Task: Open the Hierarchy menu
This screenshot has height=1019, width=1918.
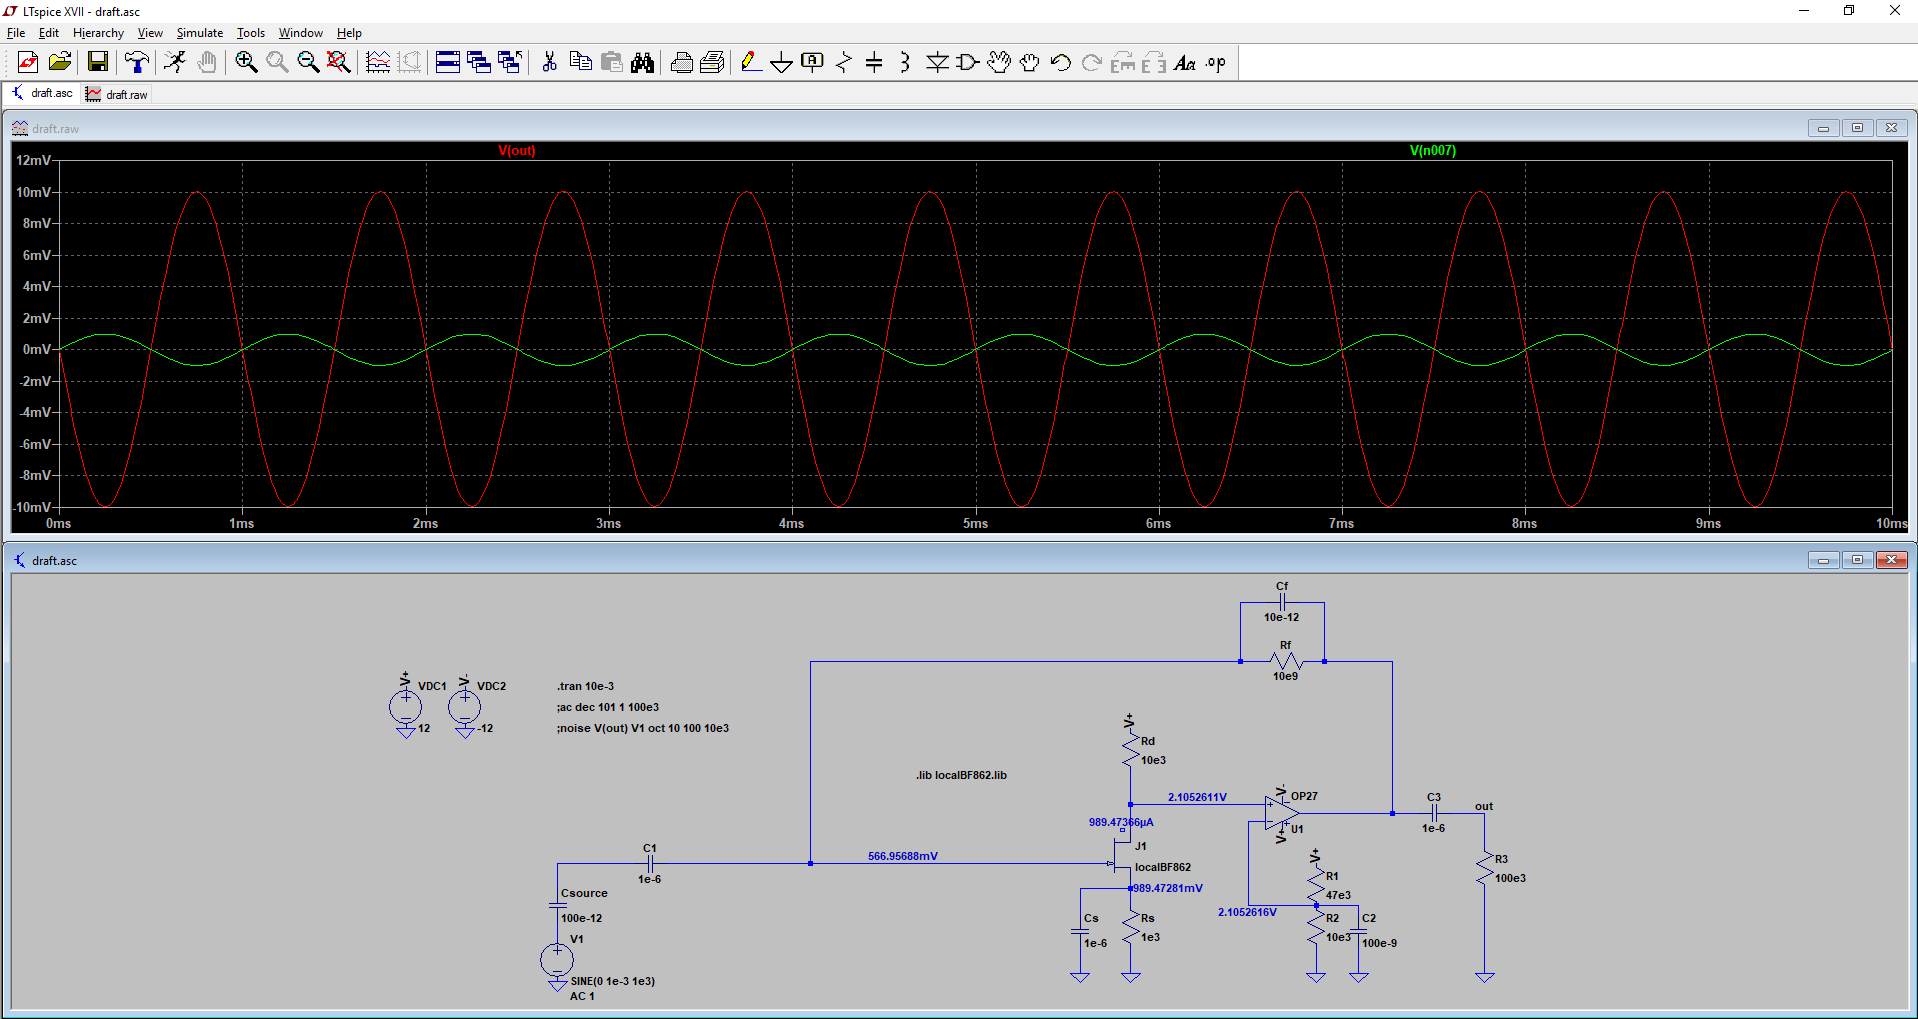Action: tap(98, 33)
